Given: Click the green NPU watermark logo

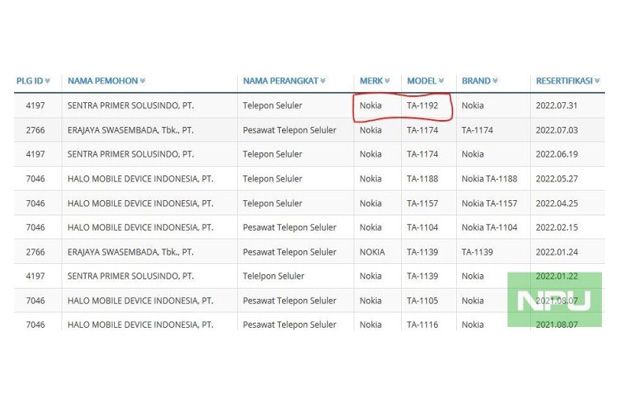Looking at the screenshot, I should (554, 299).
